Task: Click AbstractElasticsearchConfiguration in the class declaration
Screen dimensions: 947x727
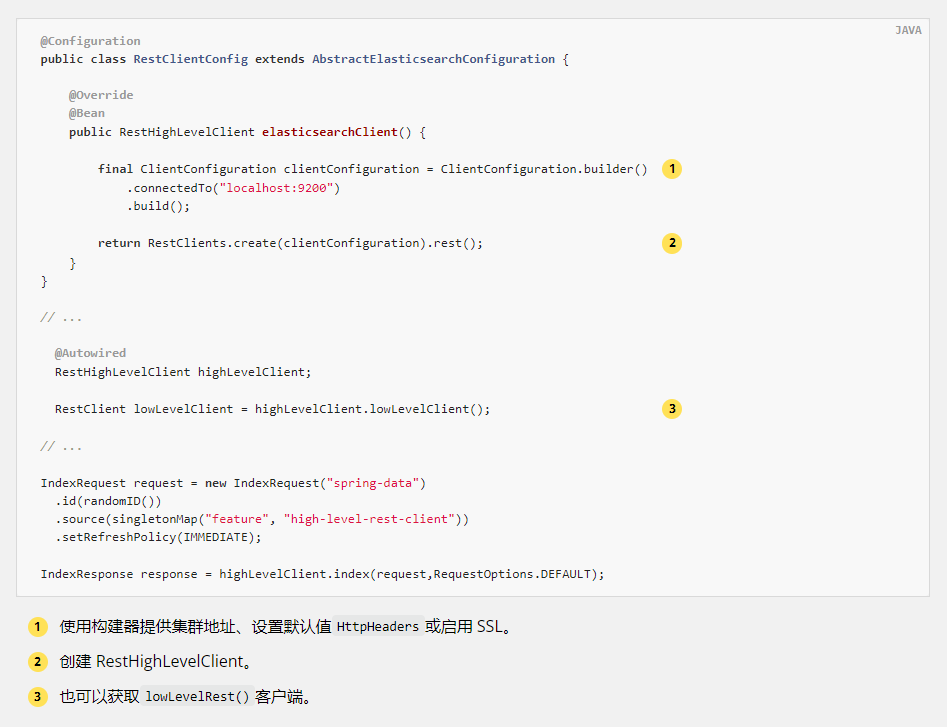Action: [433, 59]
